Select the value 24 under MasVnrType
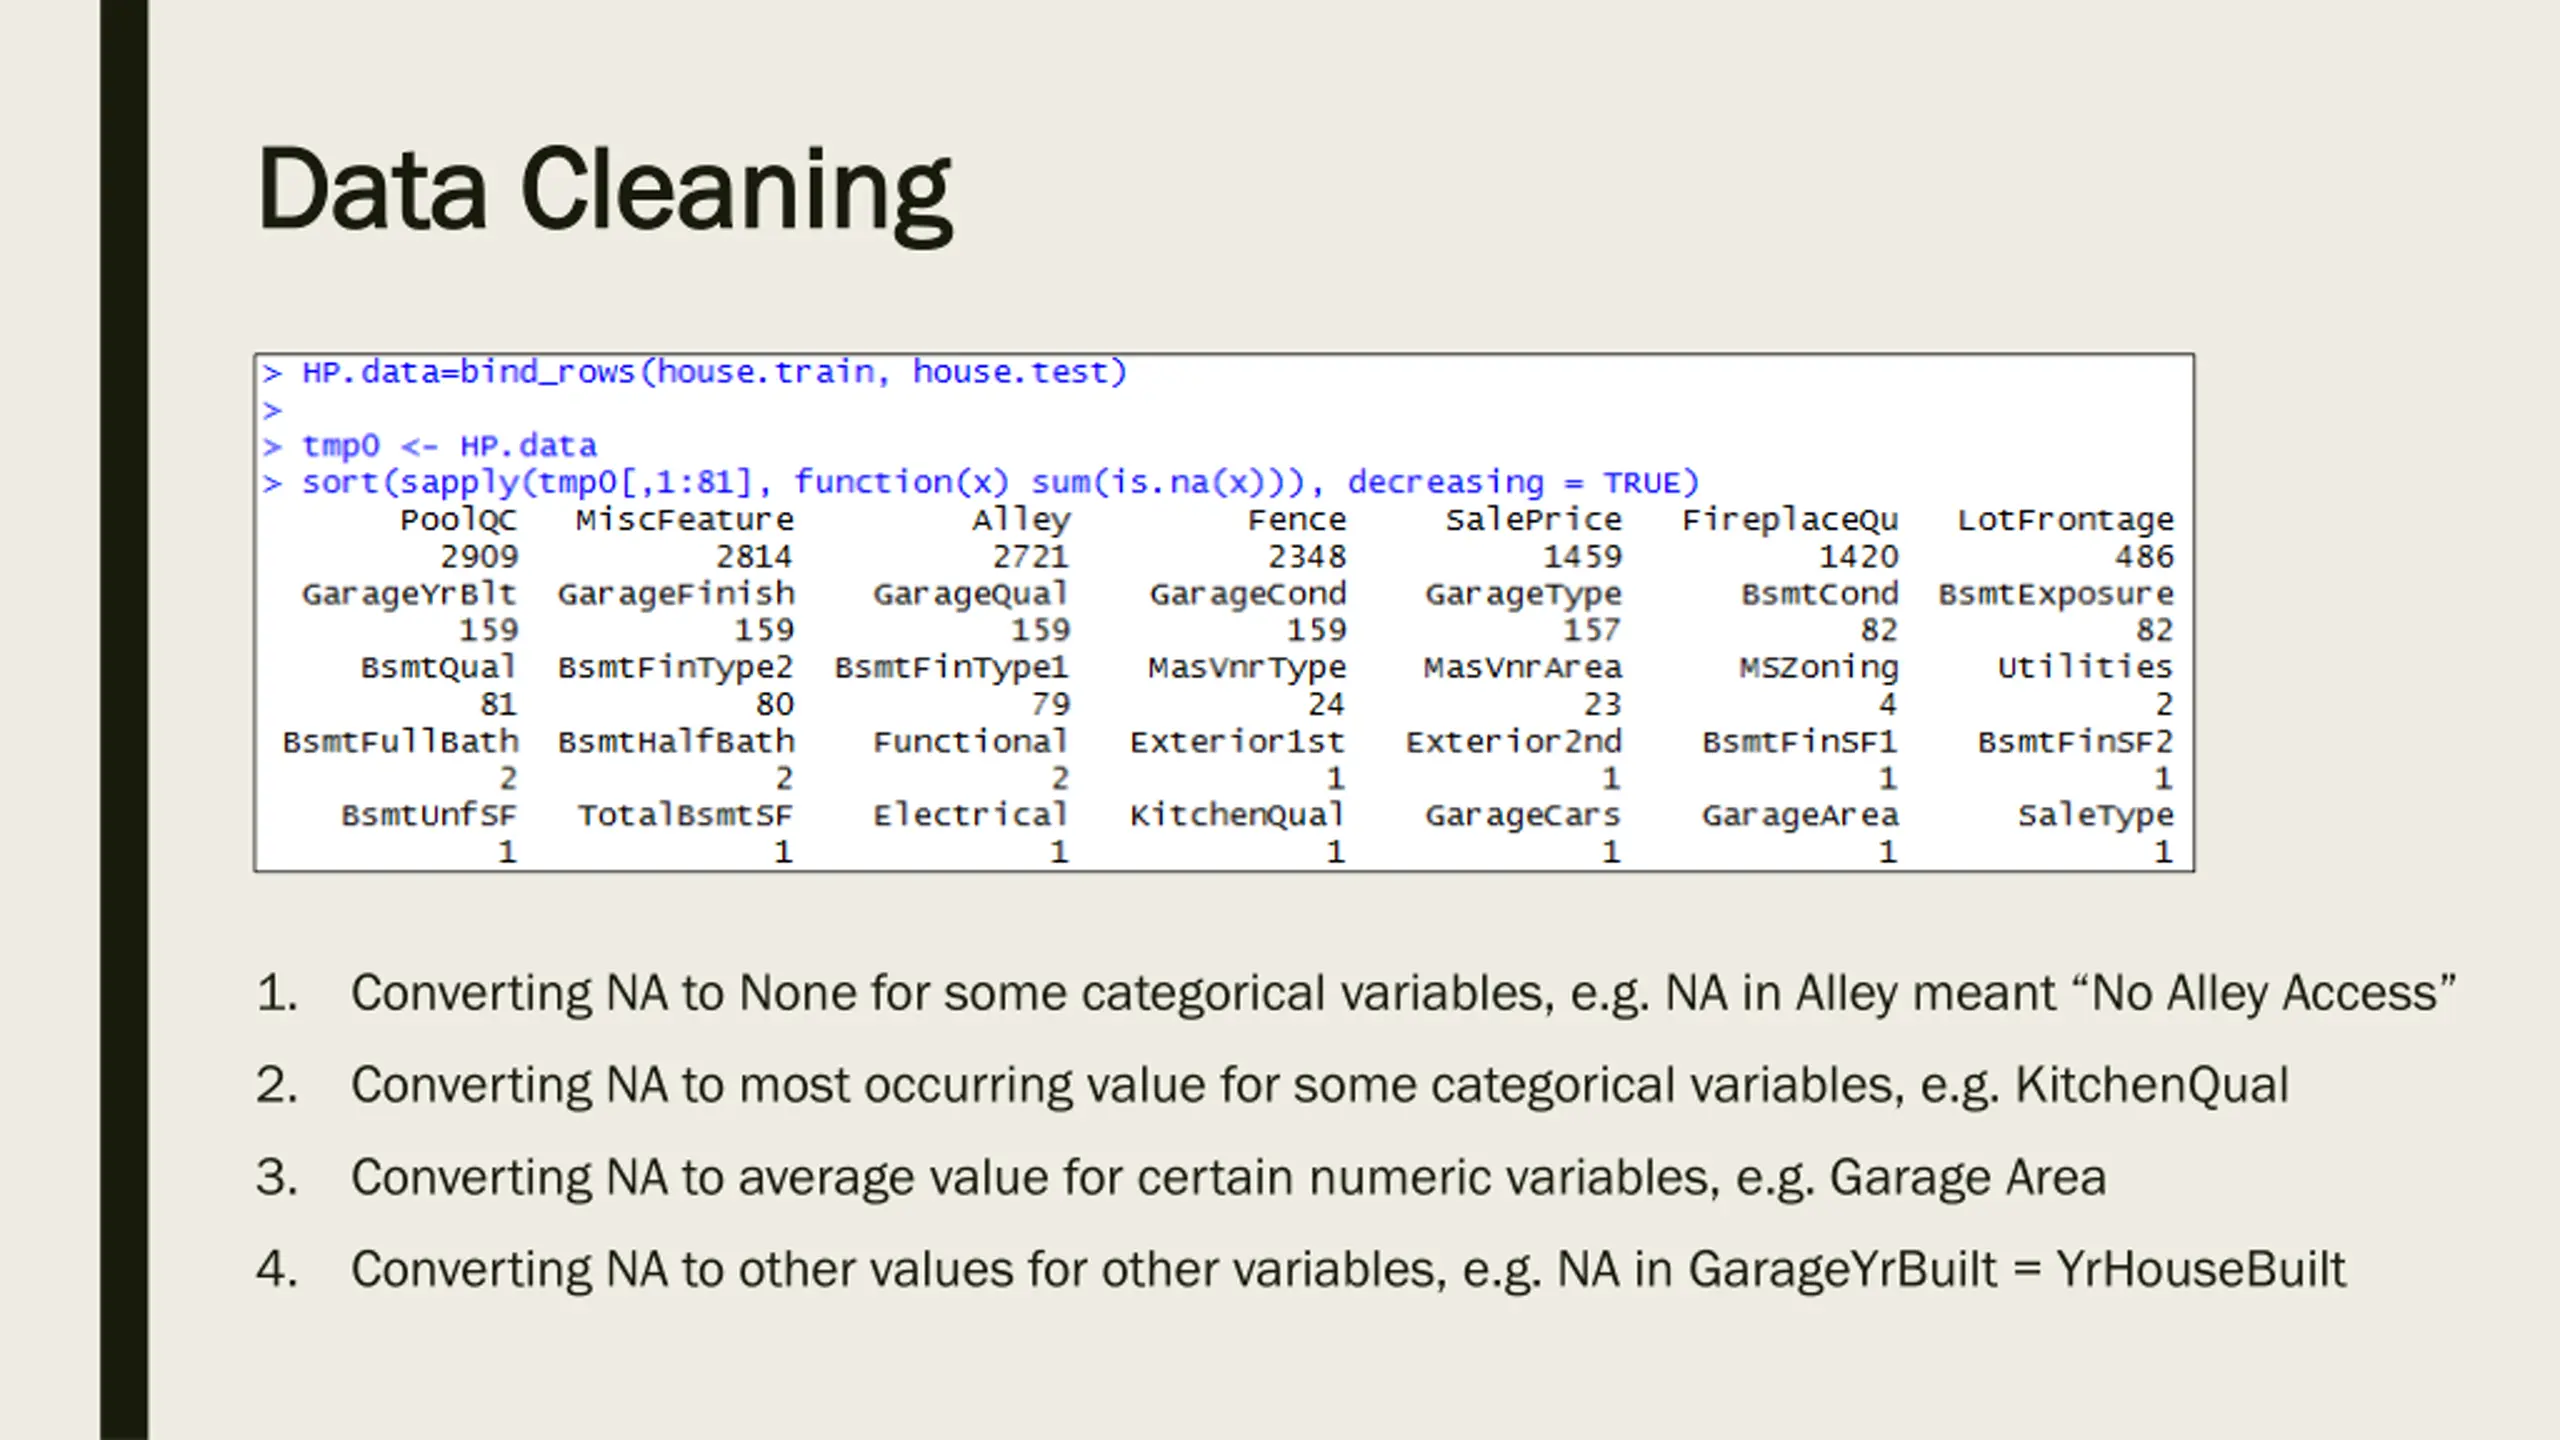 click(1327, 705)
